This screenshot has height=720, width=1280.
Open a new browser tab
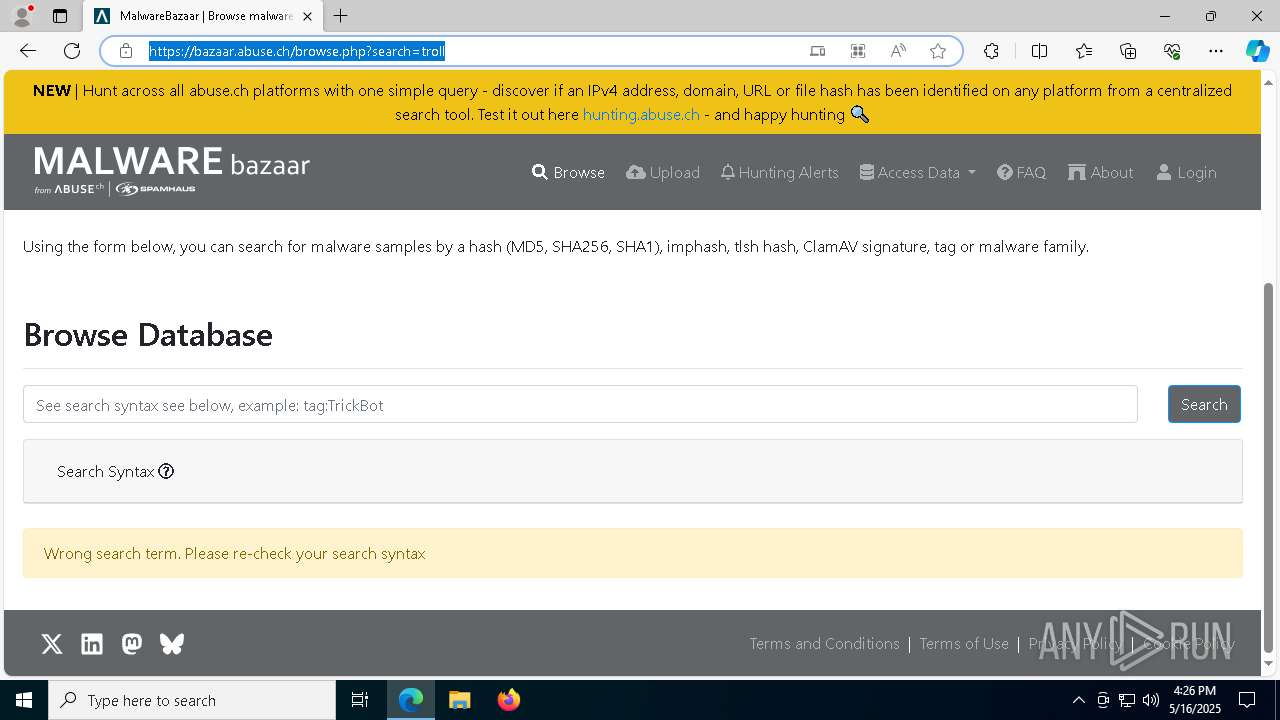tap(341, 16)
